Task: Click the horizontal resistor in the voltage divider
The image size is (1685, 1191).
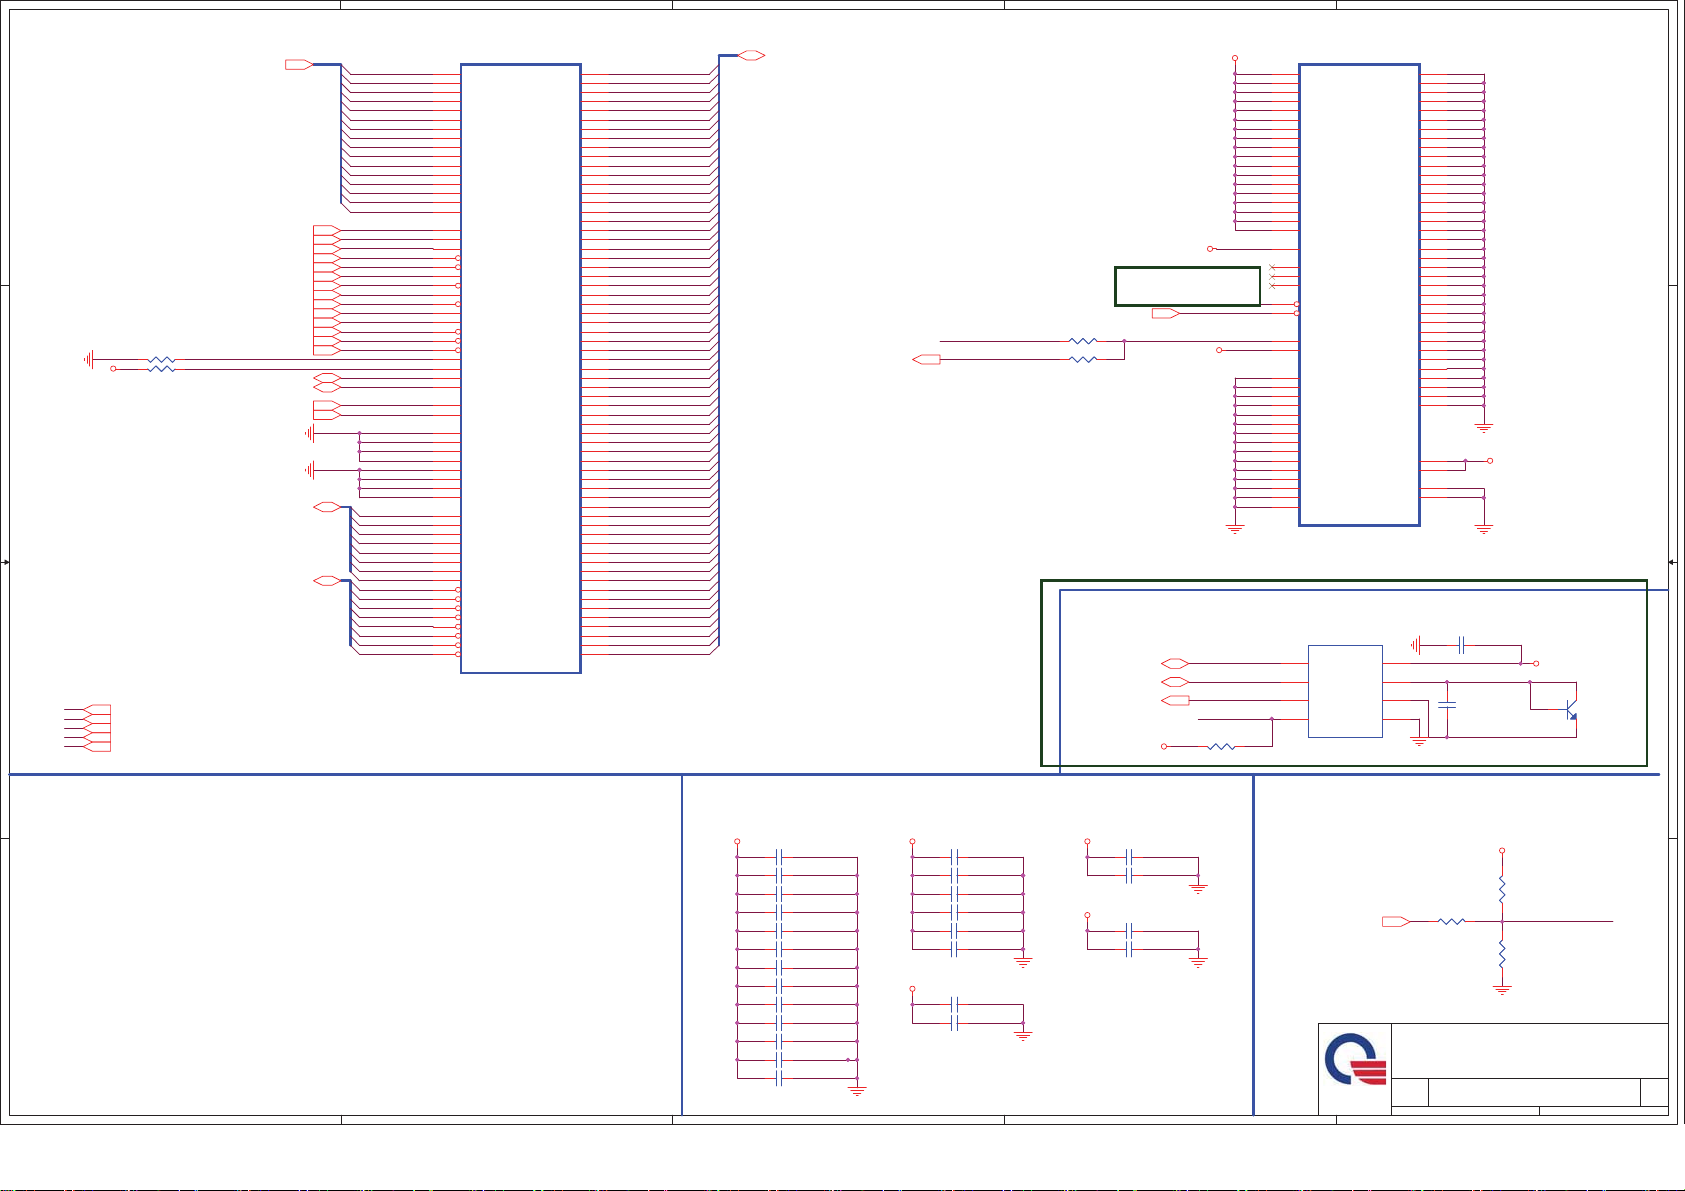Action: (1451, 921)
